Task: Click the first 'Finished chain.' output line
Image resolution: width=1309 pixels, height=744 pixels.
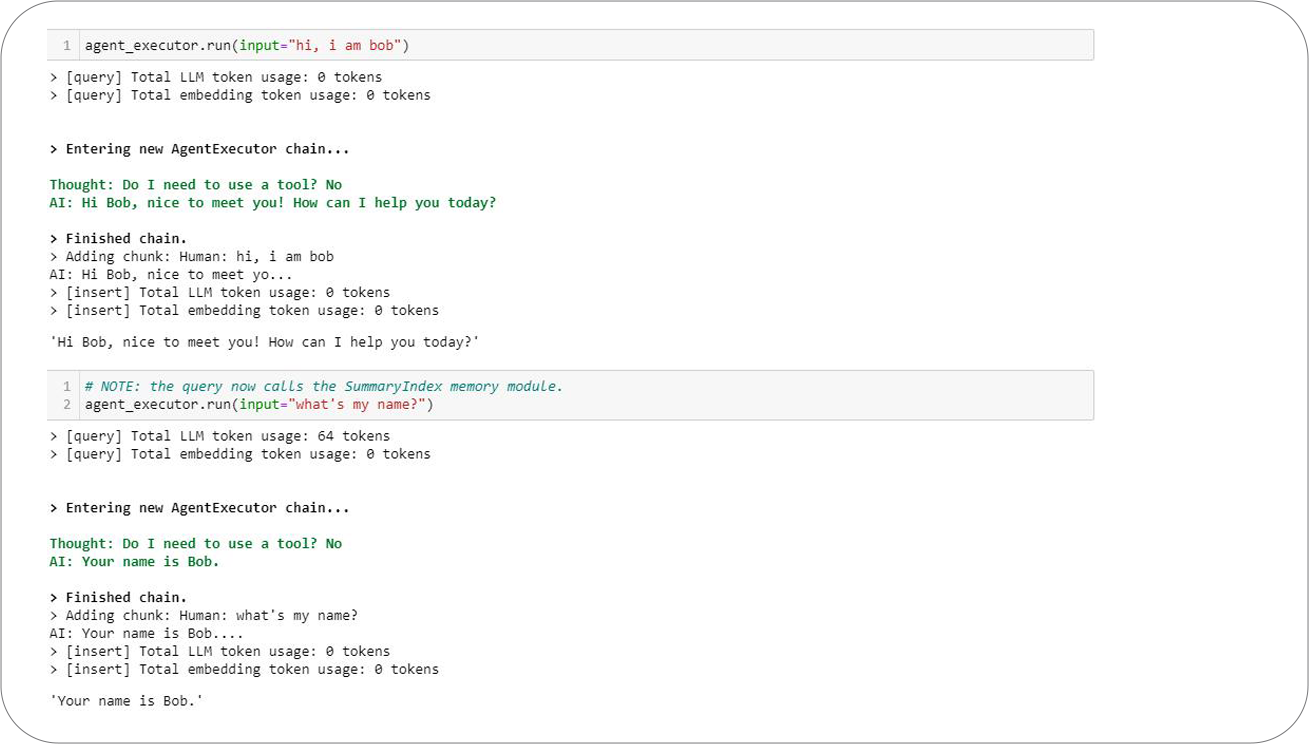Action: tap(118, 239)
